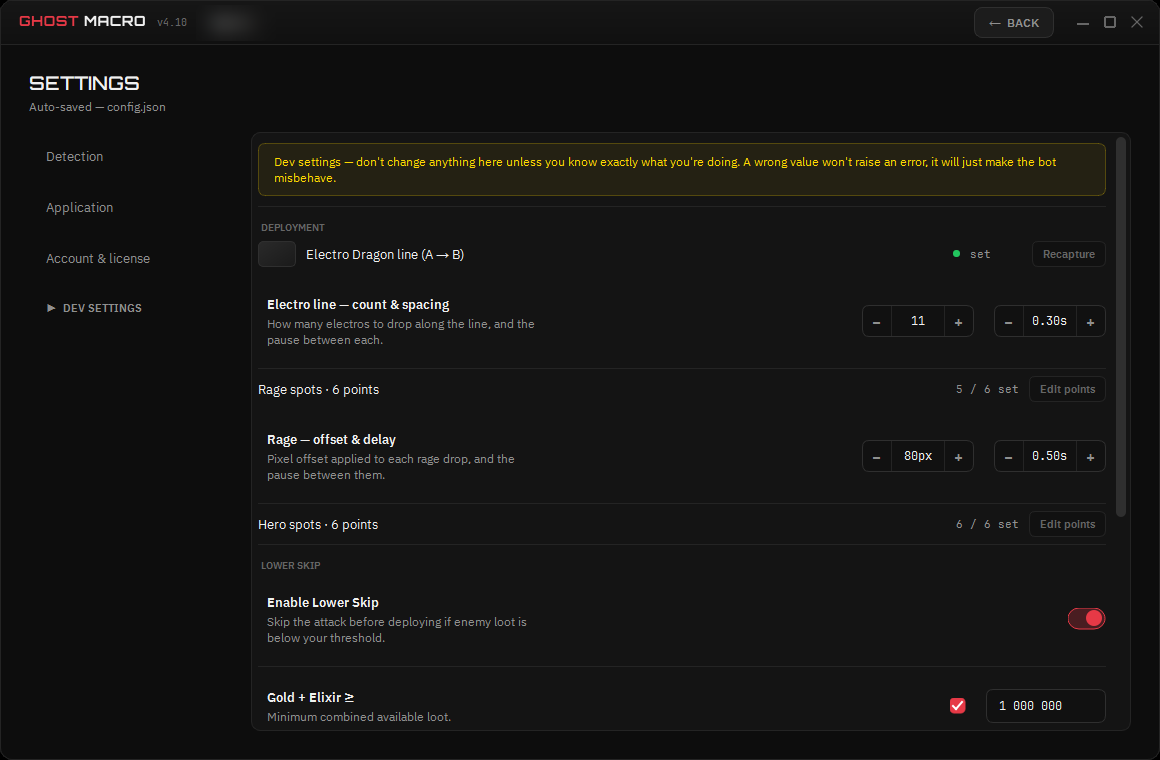Close the Ghost Macro window
Screen dimensions: 1160x760
[1137, 22]
